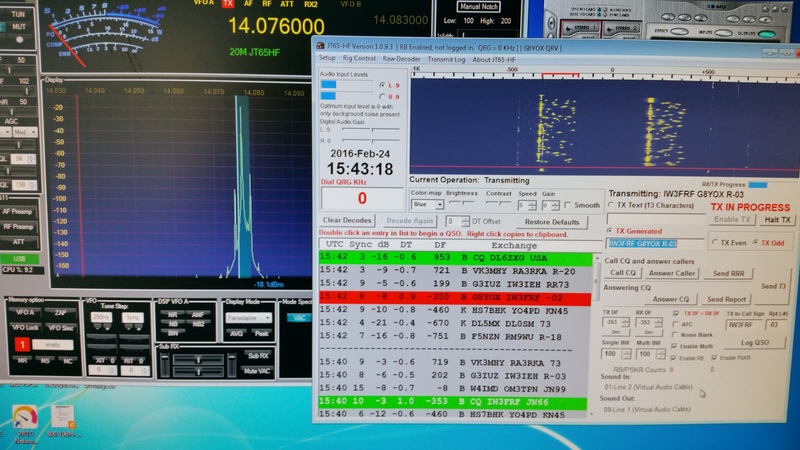Image resolution: width=800 pixels, height=450 pixels.
Task: Enable the Noise Blank checkbox
Action: 675,335
